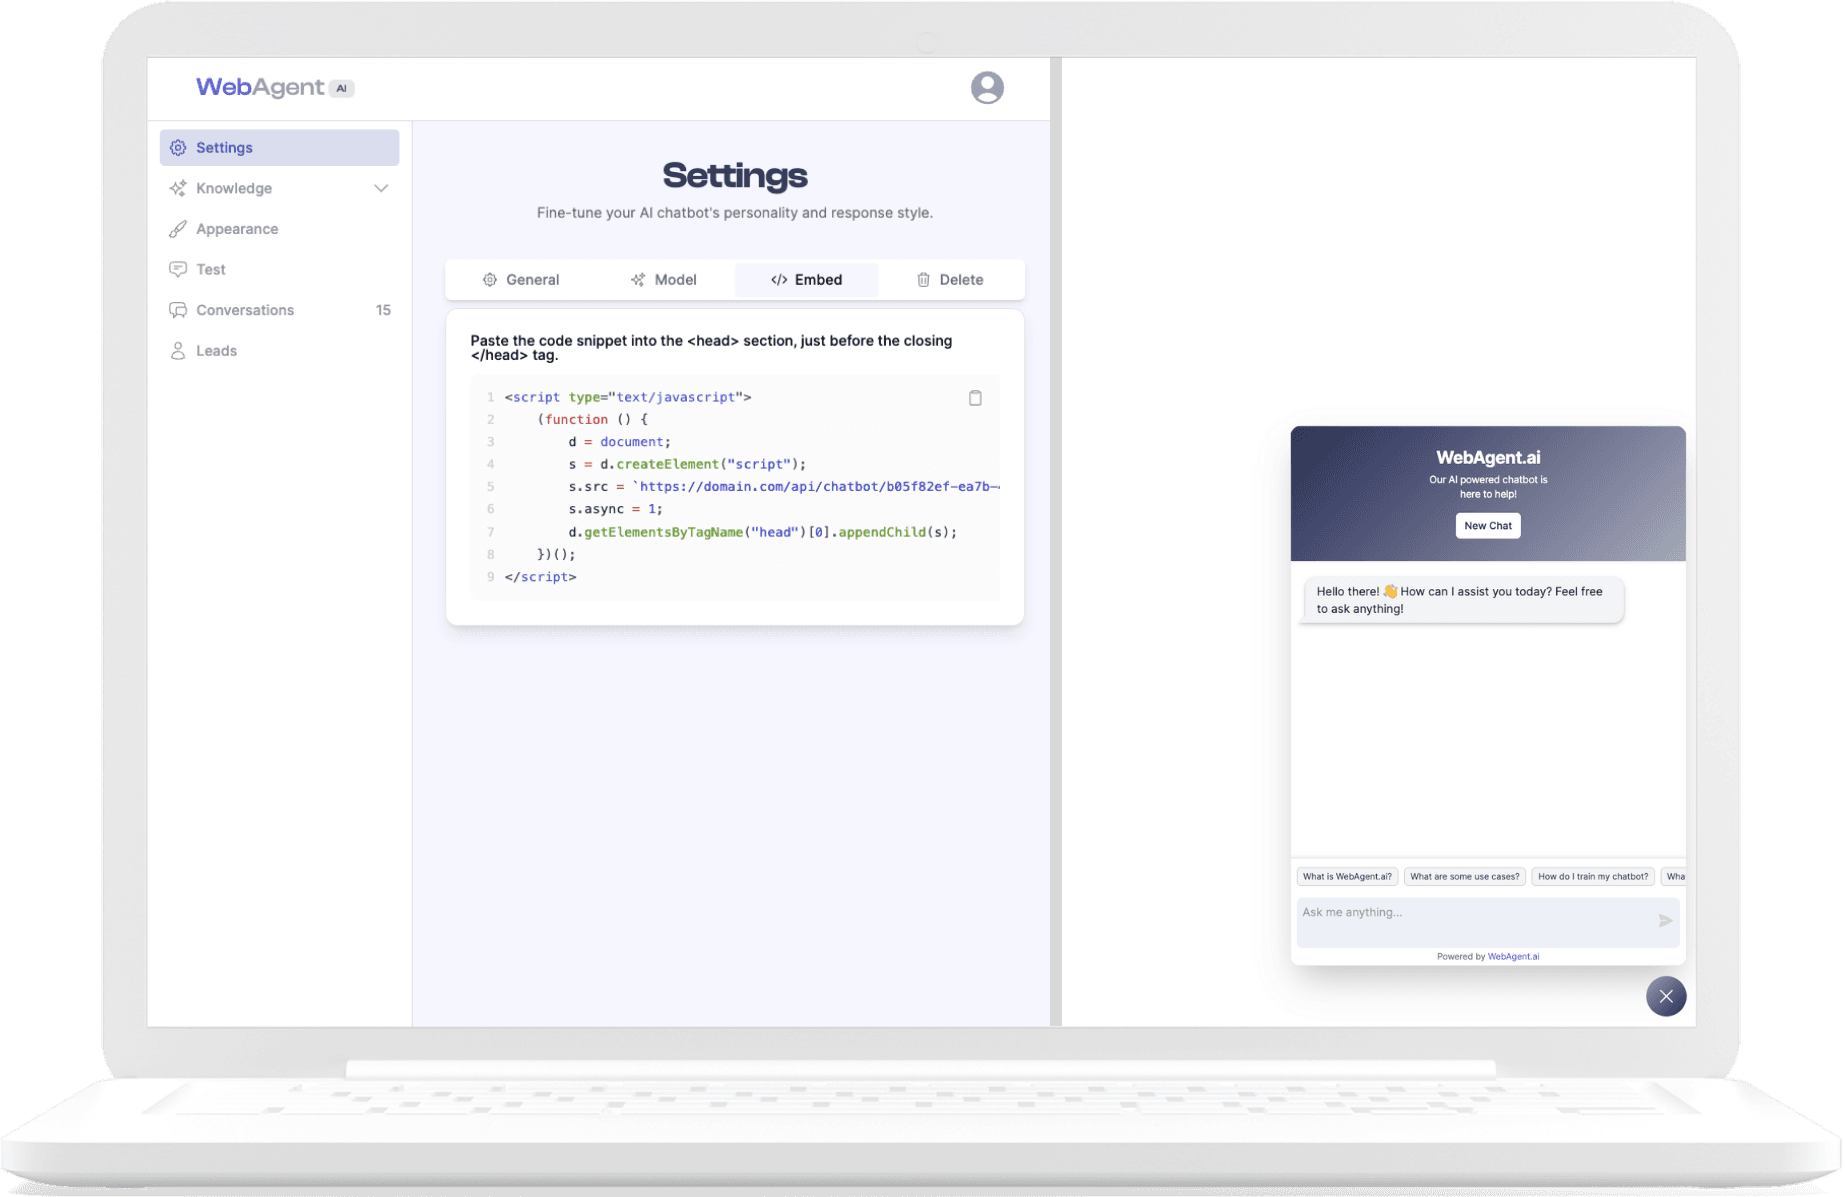Screen dimensions: 1845x1197
Task: Click the New Chat button
Action: coord(1488,525)
